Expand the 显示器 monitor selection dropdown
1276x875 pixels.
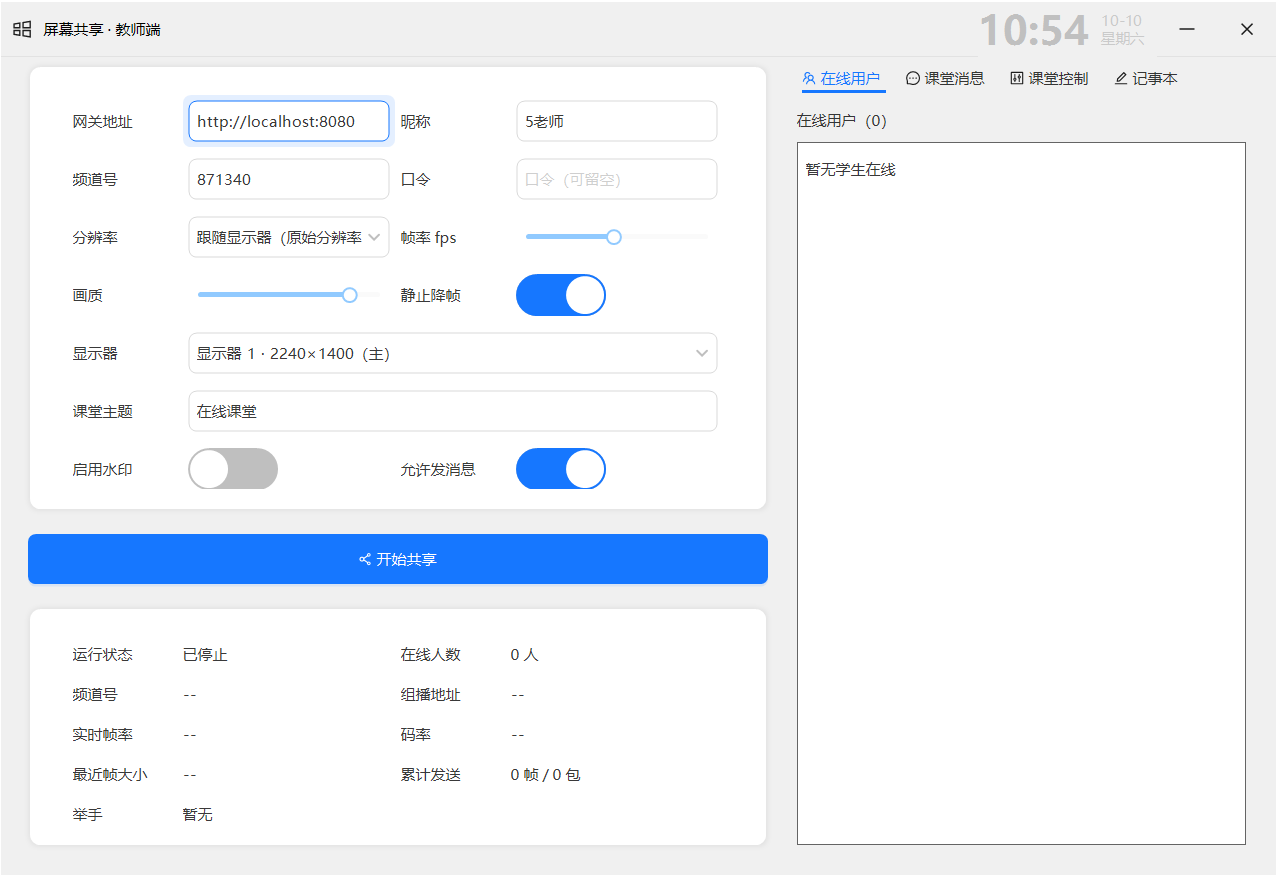[x=453, y=353]
